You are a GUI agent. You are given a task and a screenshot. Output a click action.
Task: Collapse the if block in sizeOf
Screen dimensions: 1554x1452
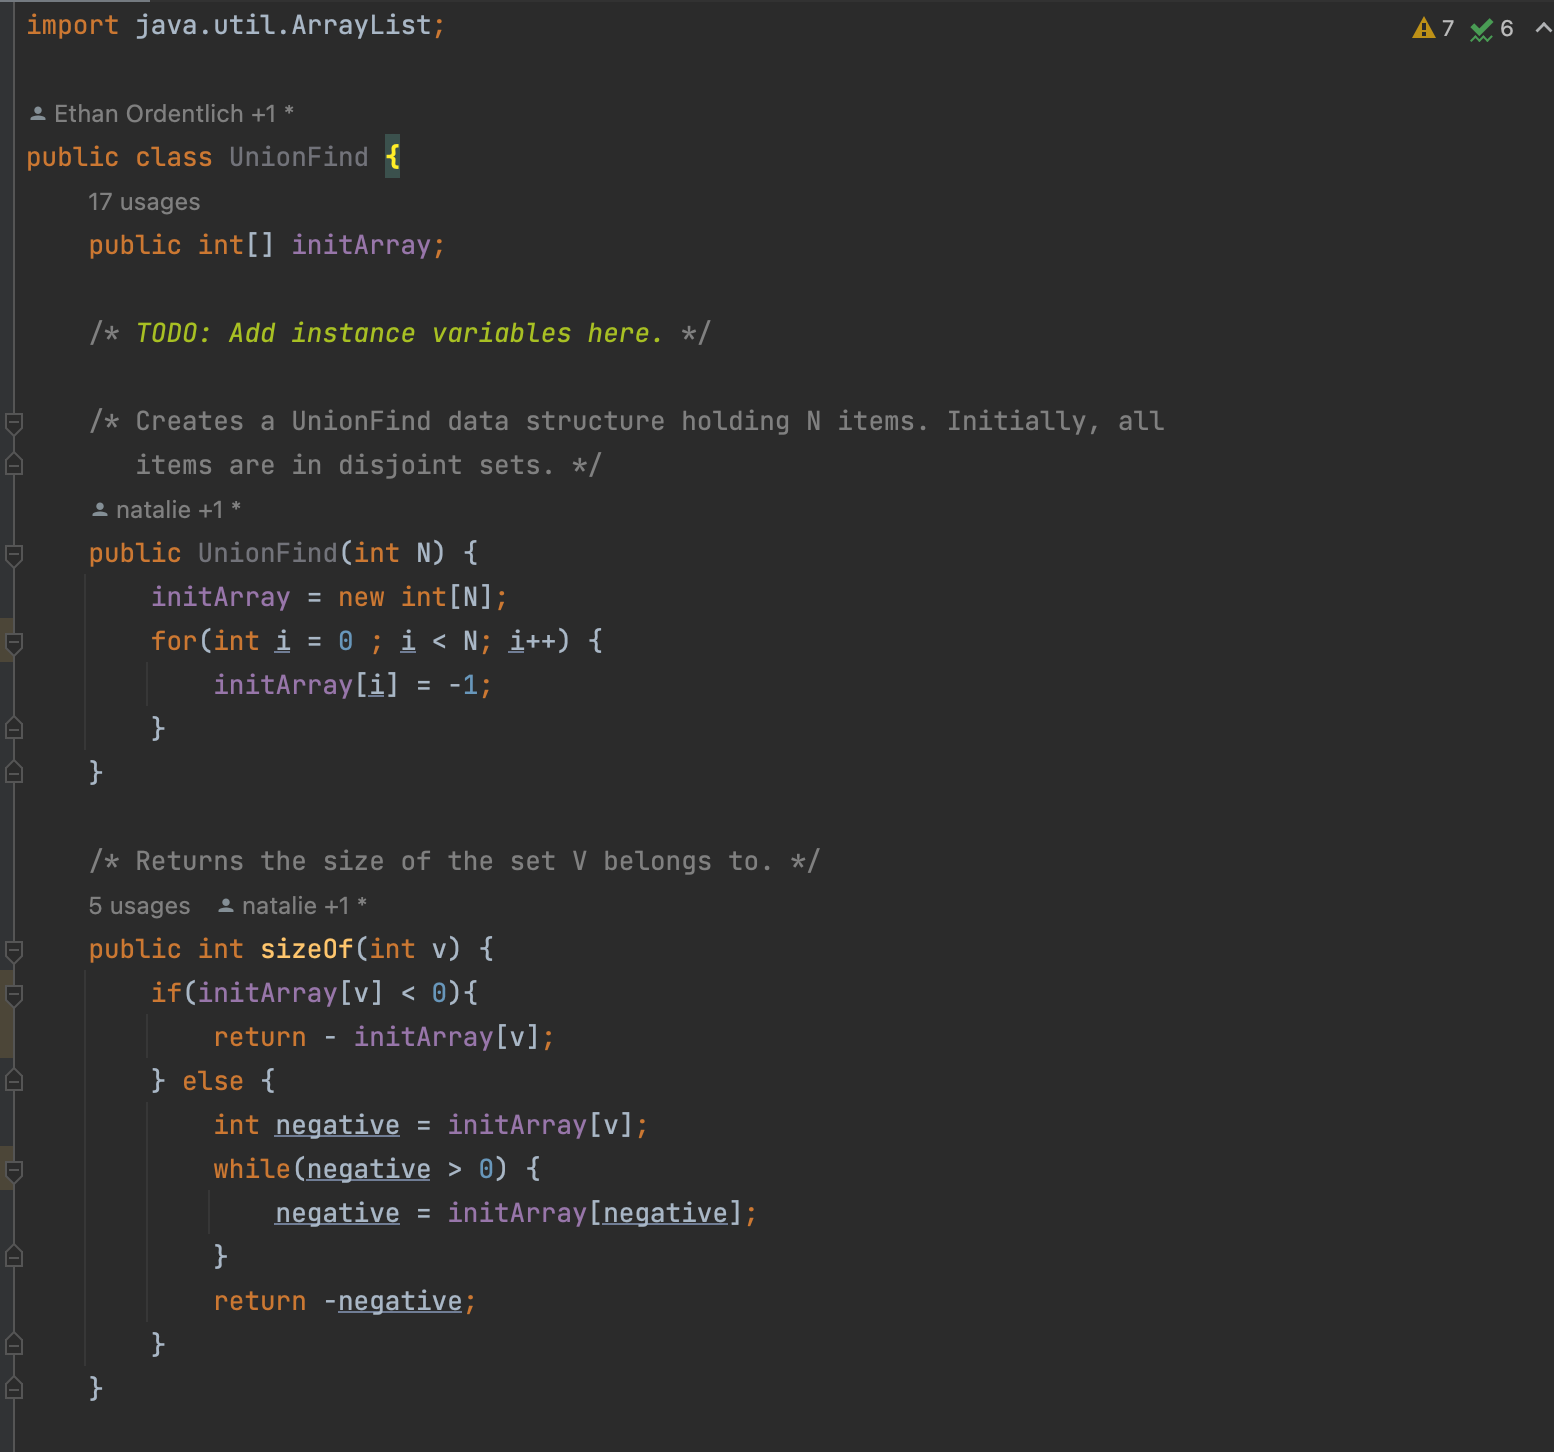(x=14, y=994)
